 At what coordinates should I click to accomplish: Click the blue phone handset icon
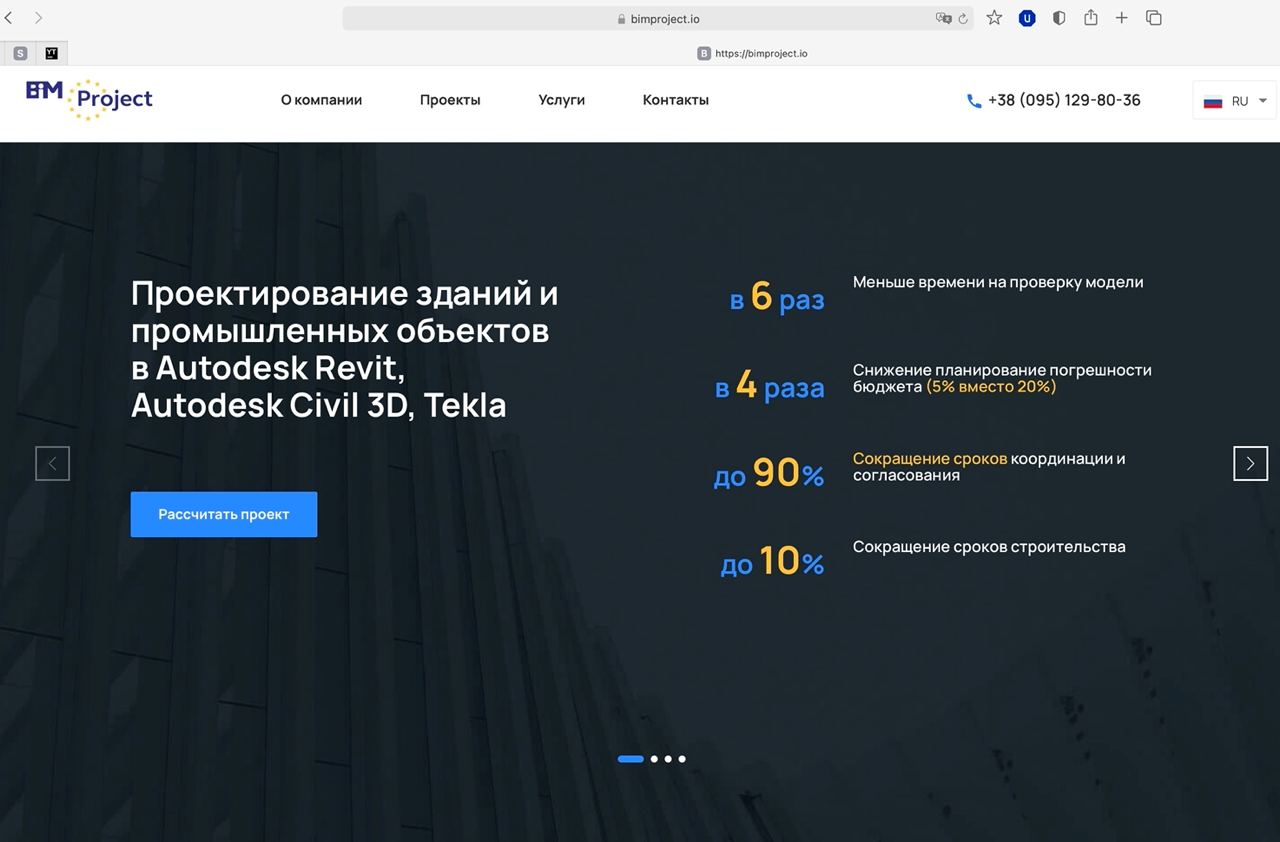click(974, 100)
